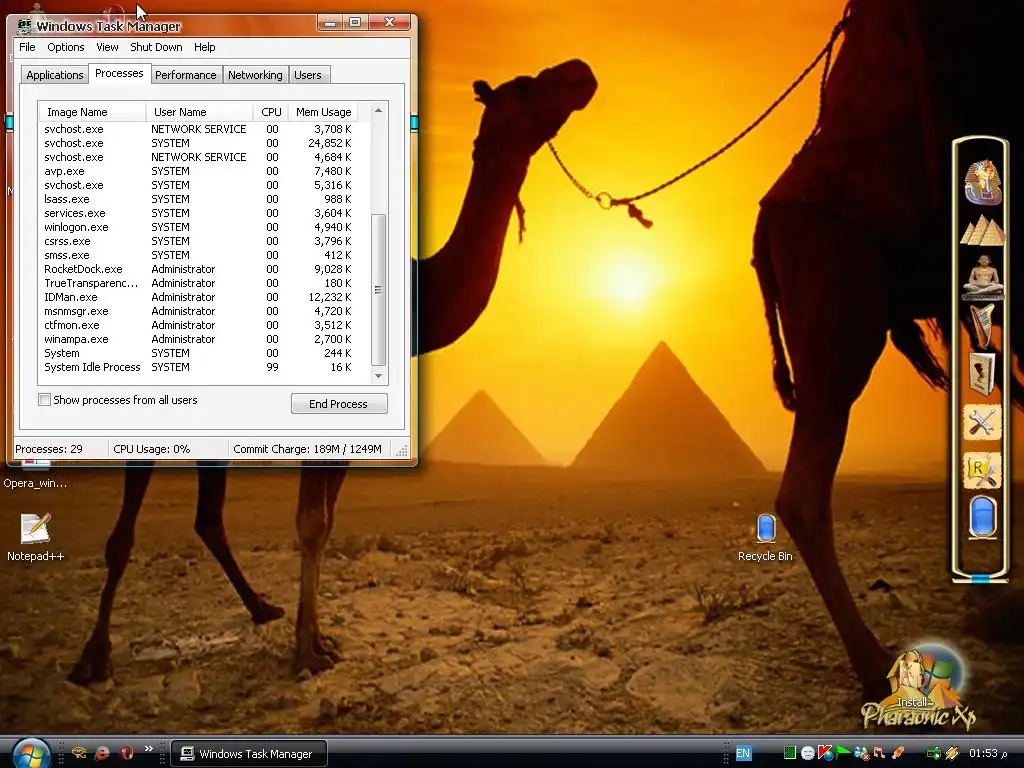Expand the quick launch overflow chevron

click(x=149, y=749)
